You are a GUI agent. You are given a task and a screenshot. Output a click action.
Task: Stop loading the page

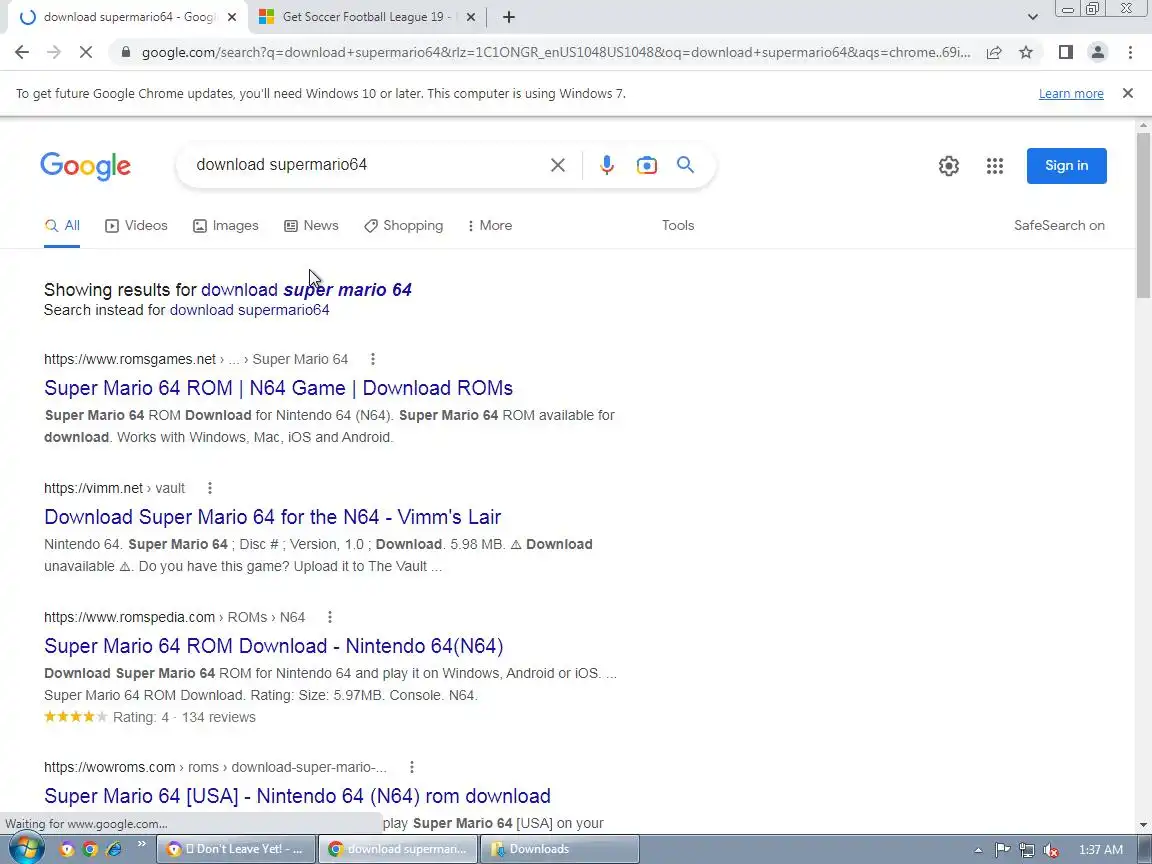click(x=85, y=52)
